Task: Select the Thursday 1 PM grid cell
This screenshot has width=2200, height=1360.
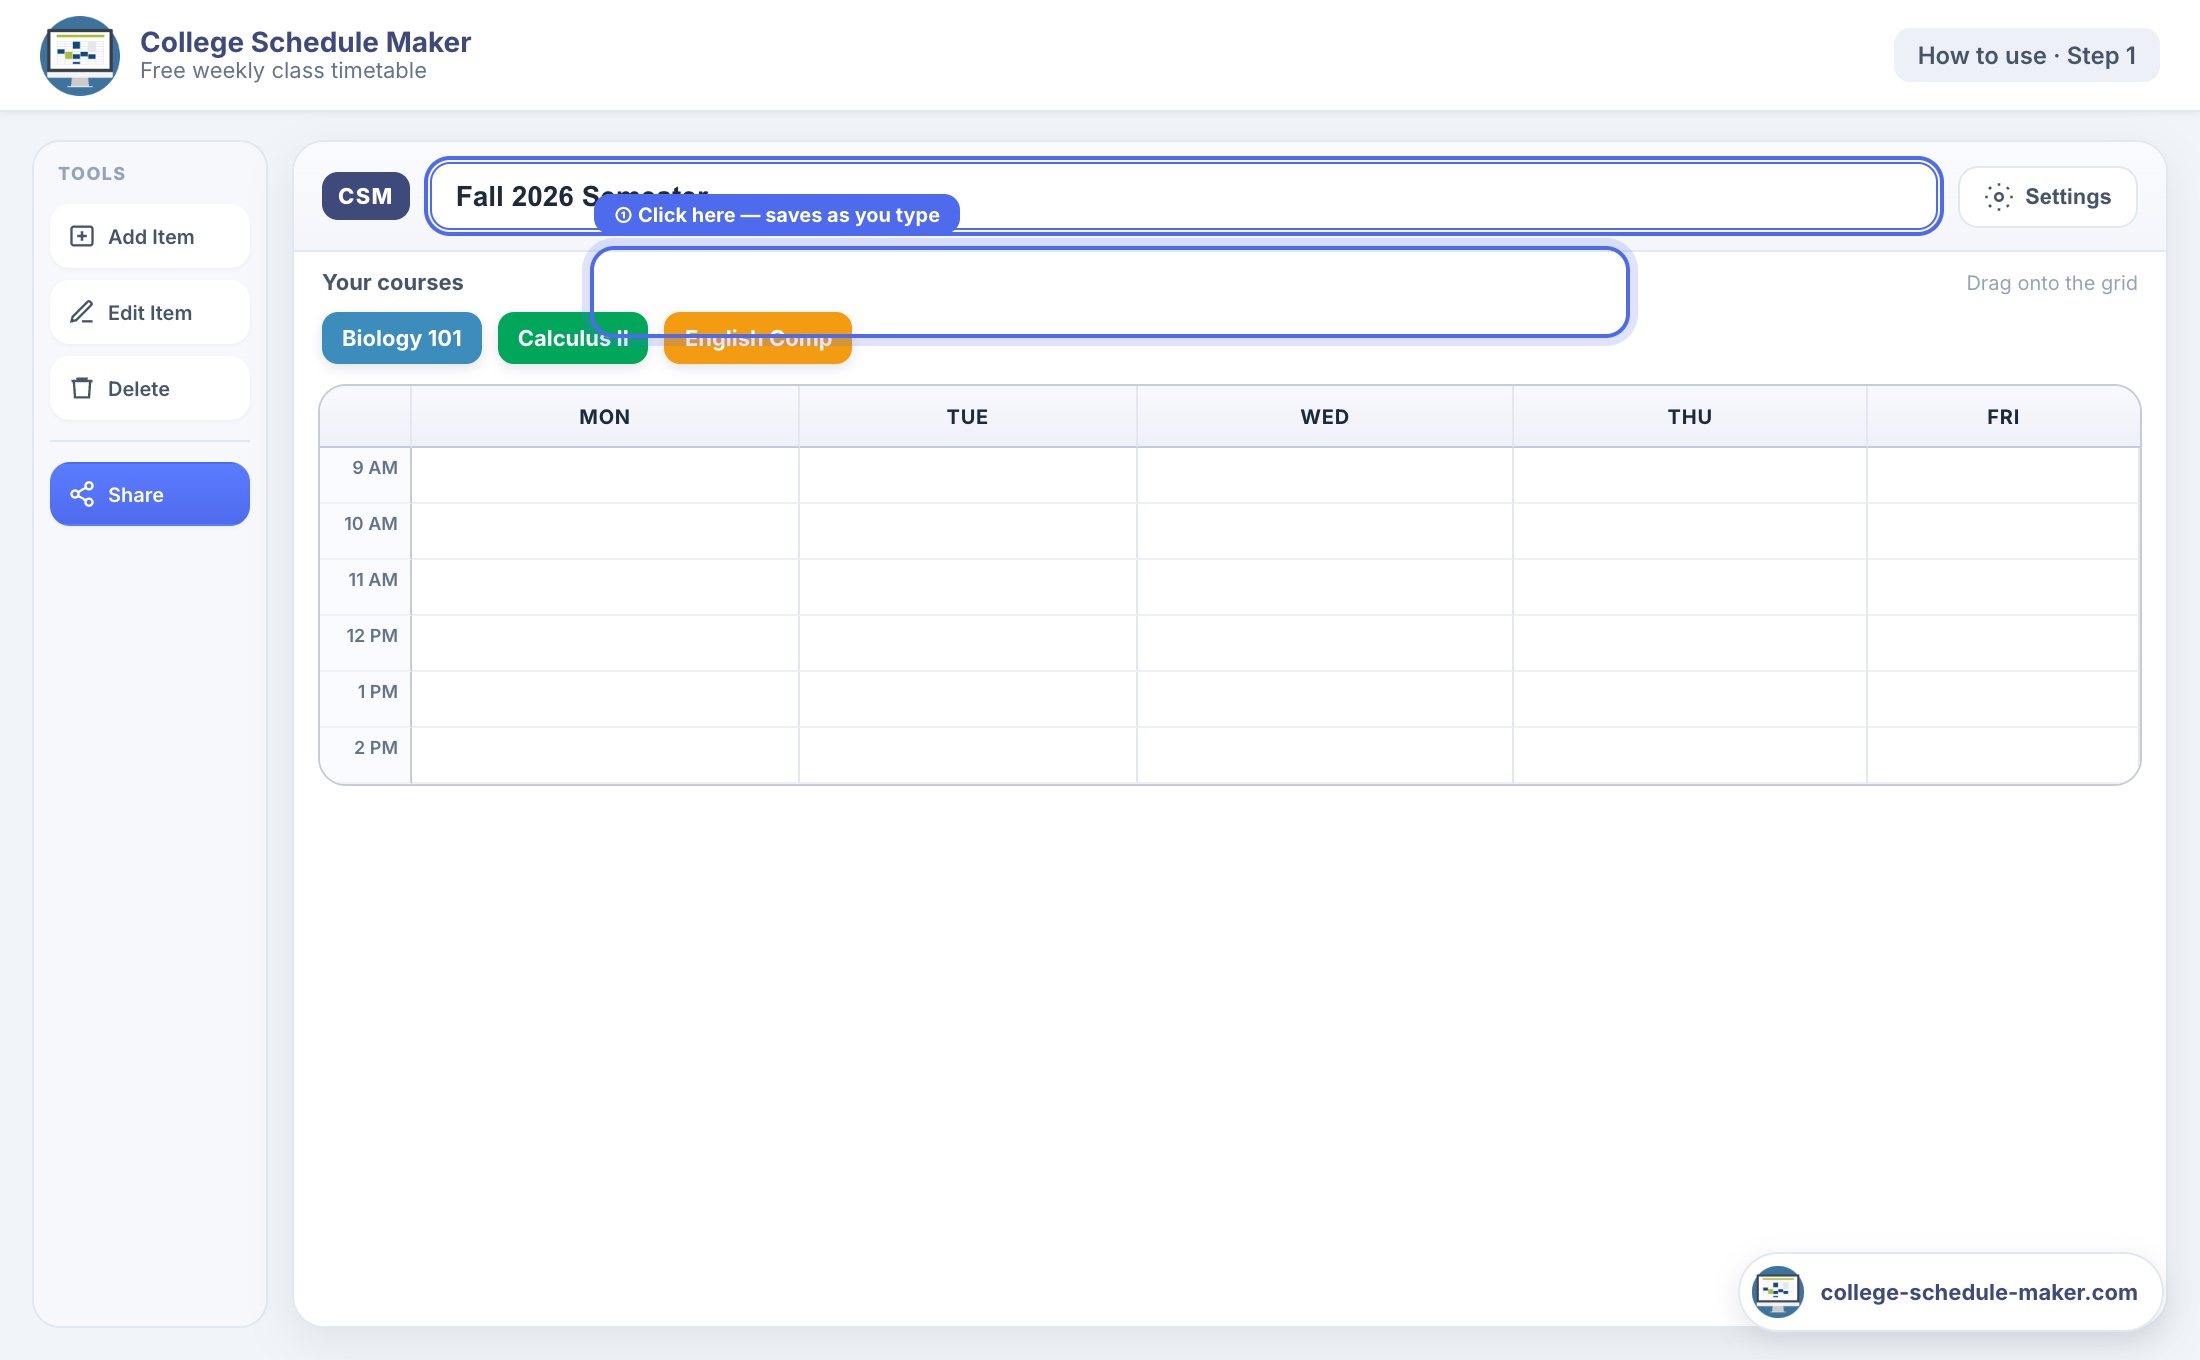Action: 1689,699
